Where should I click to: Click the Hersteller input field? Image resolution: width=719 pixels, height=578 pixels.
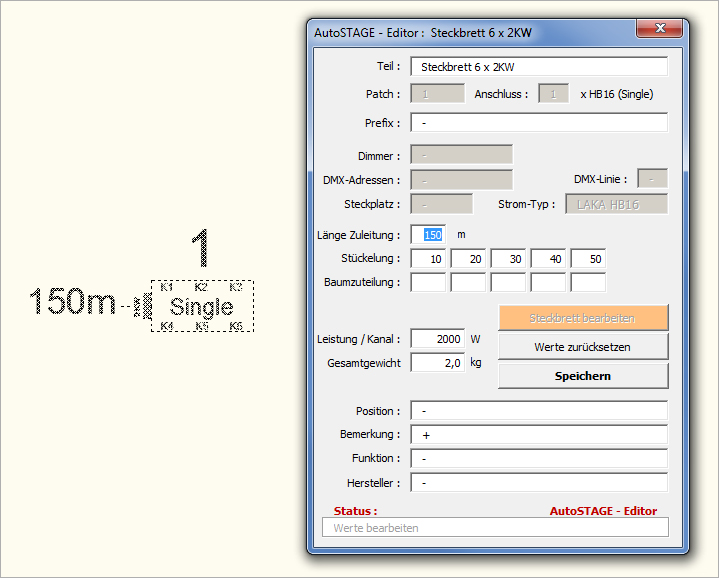pos(538,483)
